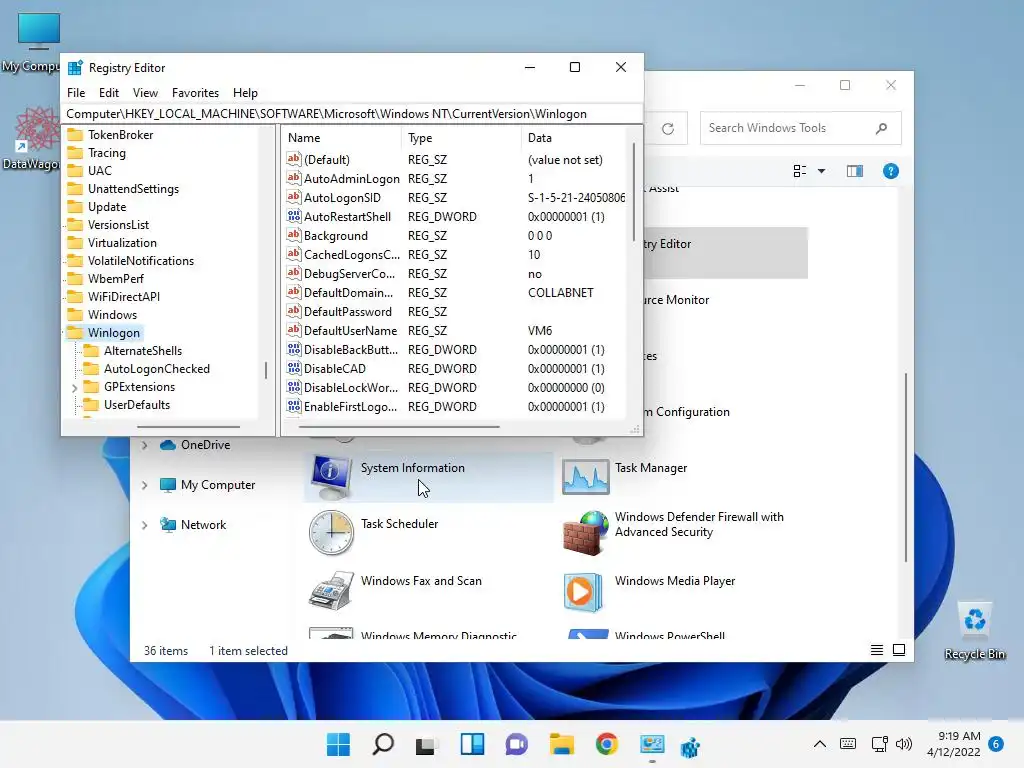This screenshot has height=768, width=1024.
Task: Open the Favorites menu in Registry Editor
Action: pyautogui.click(x=195, y=93)
